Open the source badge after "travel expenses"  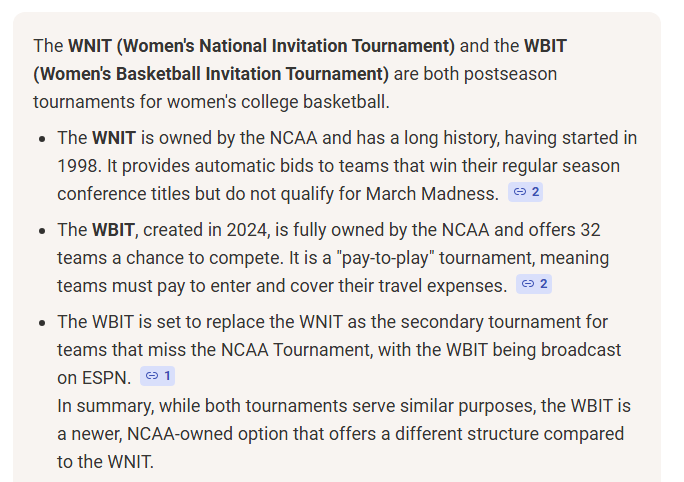(533, 284)
